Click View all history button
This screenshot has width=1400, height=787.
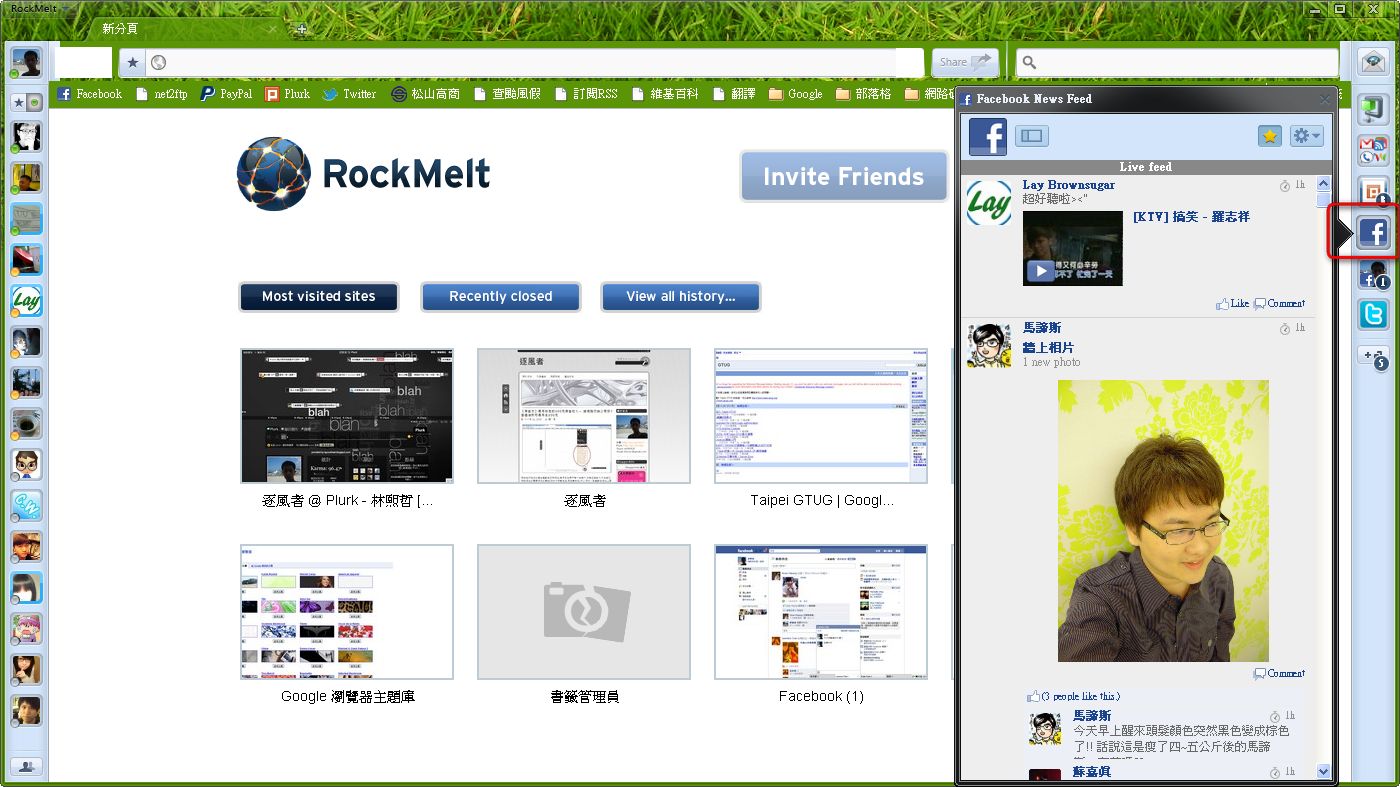[x=681, y=296]
